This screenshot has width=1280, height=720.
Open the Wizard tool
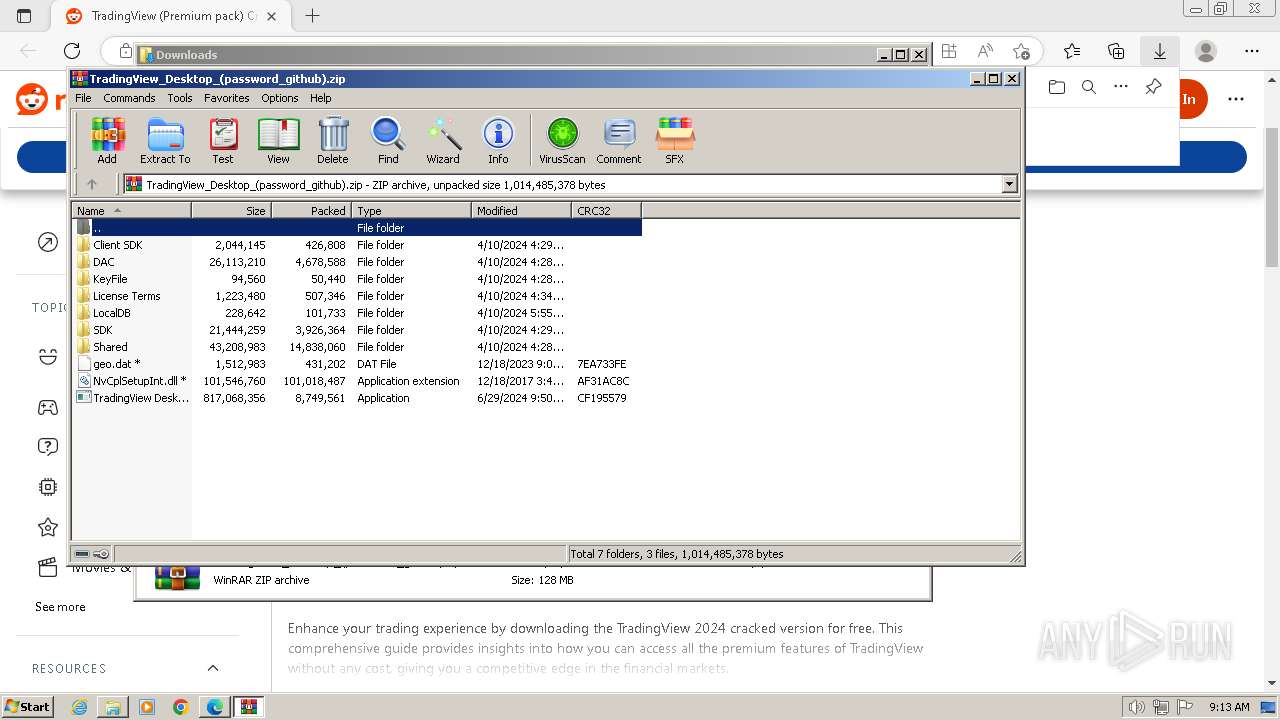tap(443, 141)
